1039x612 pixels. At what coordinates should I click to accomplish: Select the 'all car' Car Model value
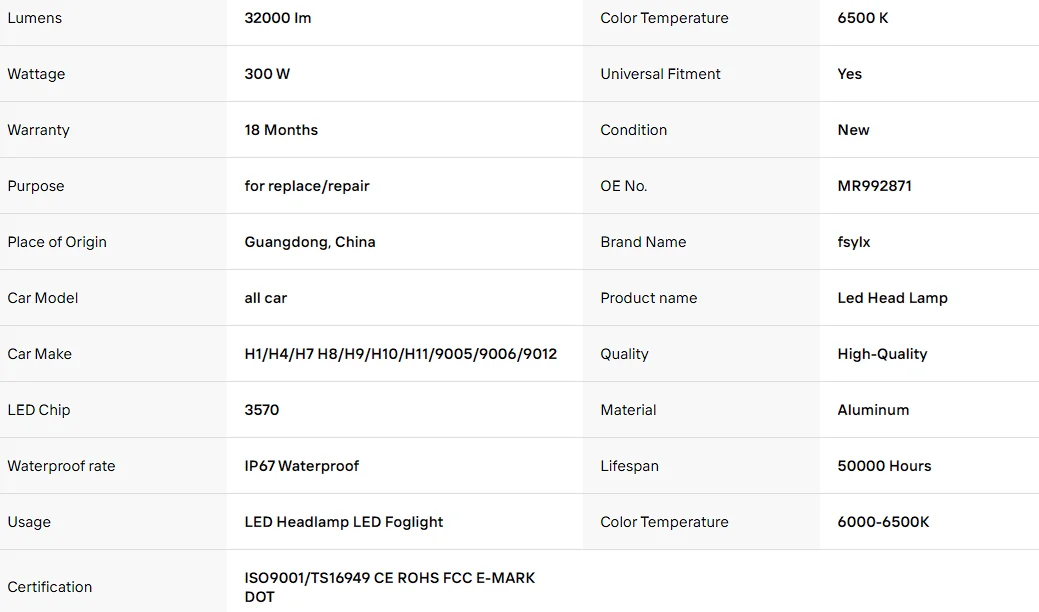[x=266, y=298]
